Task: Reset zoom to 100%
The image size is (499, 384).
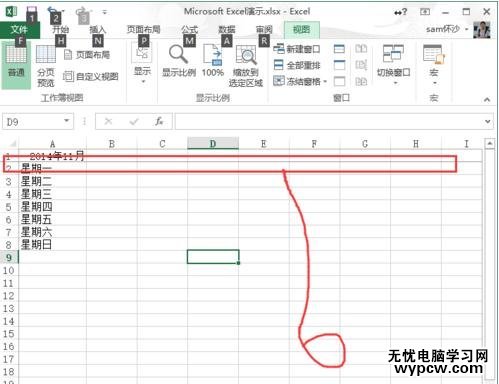Action: point(213,61)
